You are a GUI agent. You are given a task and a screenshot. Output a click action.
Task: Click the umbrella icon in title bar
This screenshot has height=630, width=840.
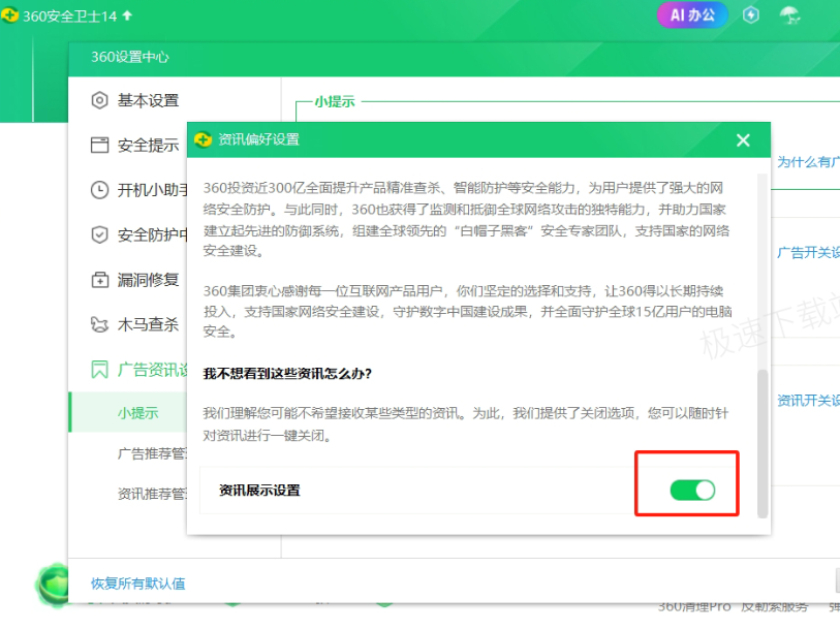790,15
